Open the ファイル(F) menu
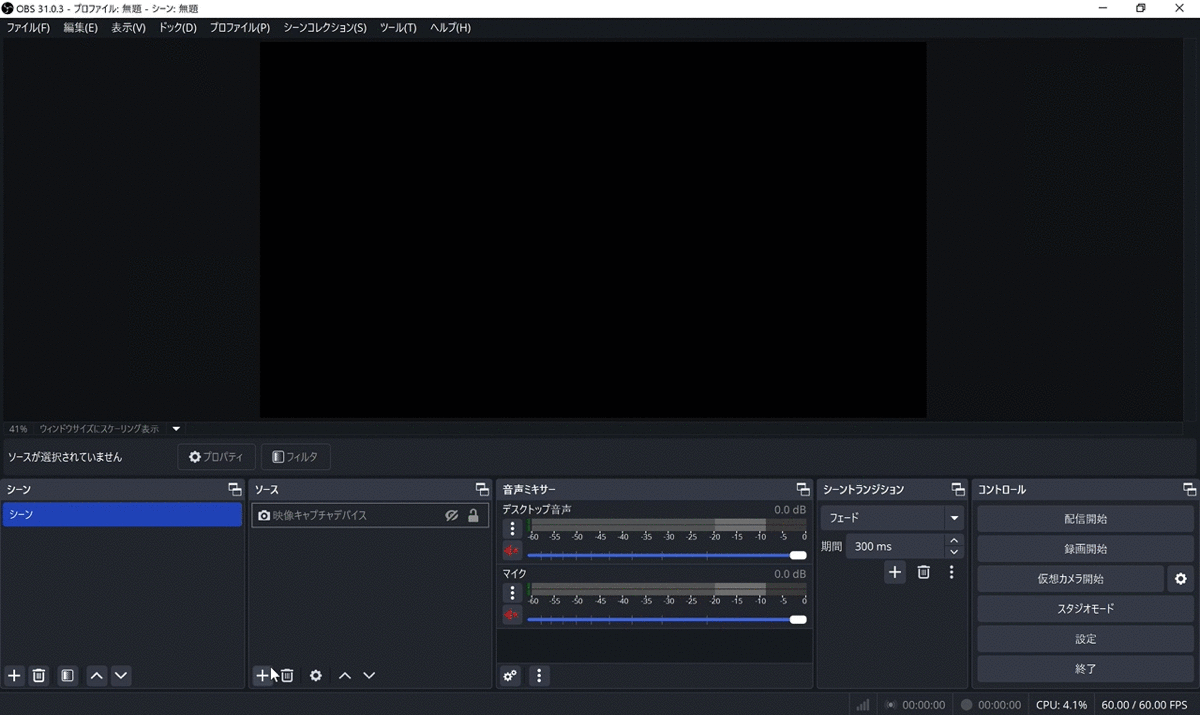This screenshot has width=1200, height=715. point(28,28)
